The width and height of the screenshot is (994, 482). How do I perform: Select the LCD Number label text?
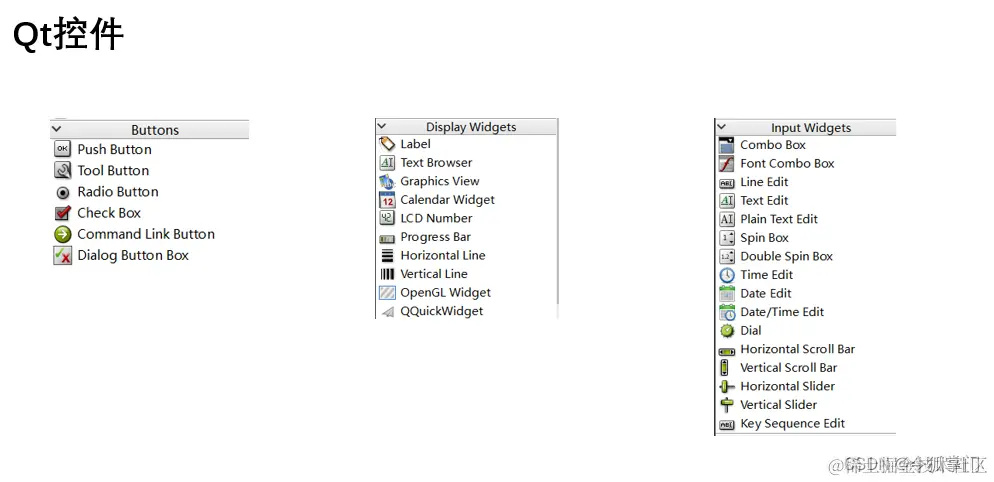(436, 218)
